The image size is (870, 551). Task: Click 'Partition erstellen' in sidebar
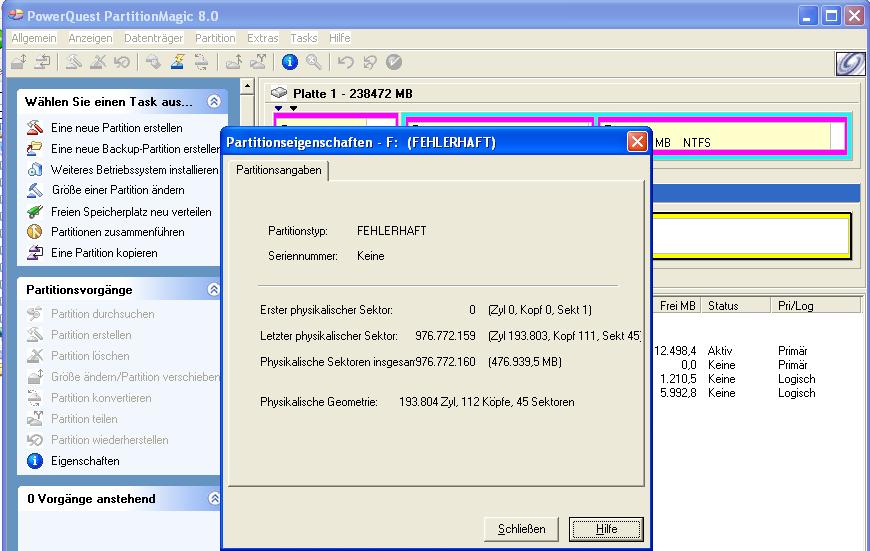pos(91,335)
